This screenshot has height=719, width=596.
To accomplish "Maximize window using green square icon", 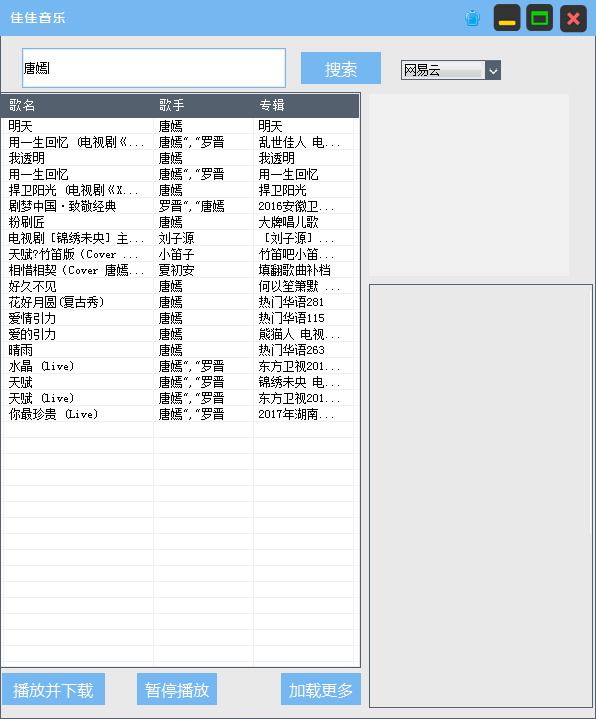I will [x=540, y=18].
